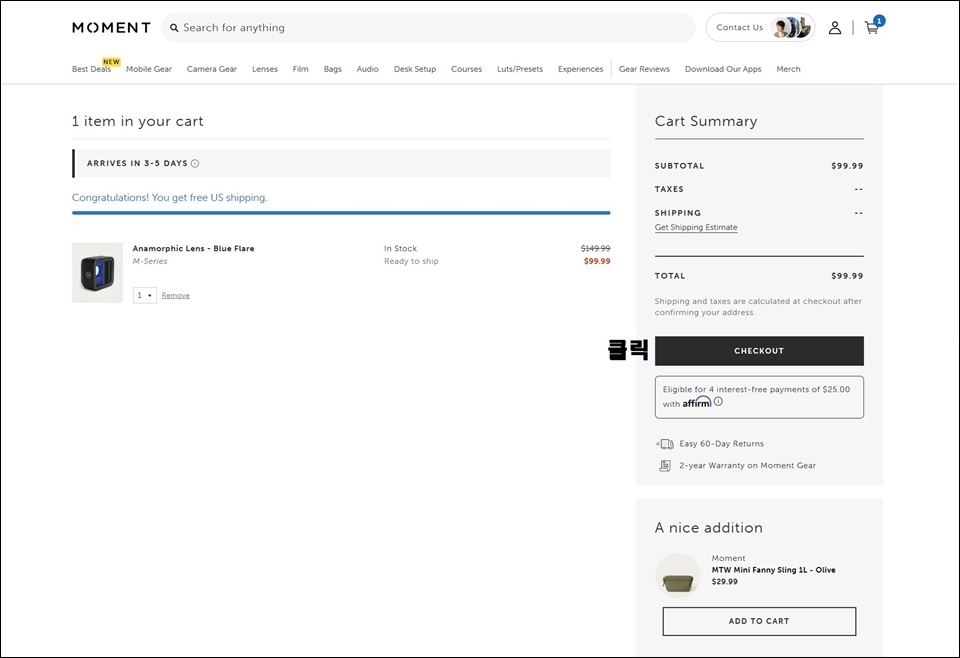Click the Anamorphic Lens product thumbnail
This screenshot has height=658, width=960.
click(97, 272)
